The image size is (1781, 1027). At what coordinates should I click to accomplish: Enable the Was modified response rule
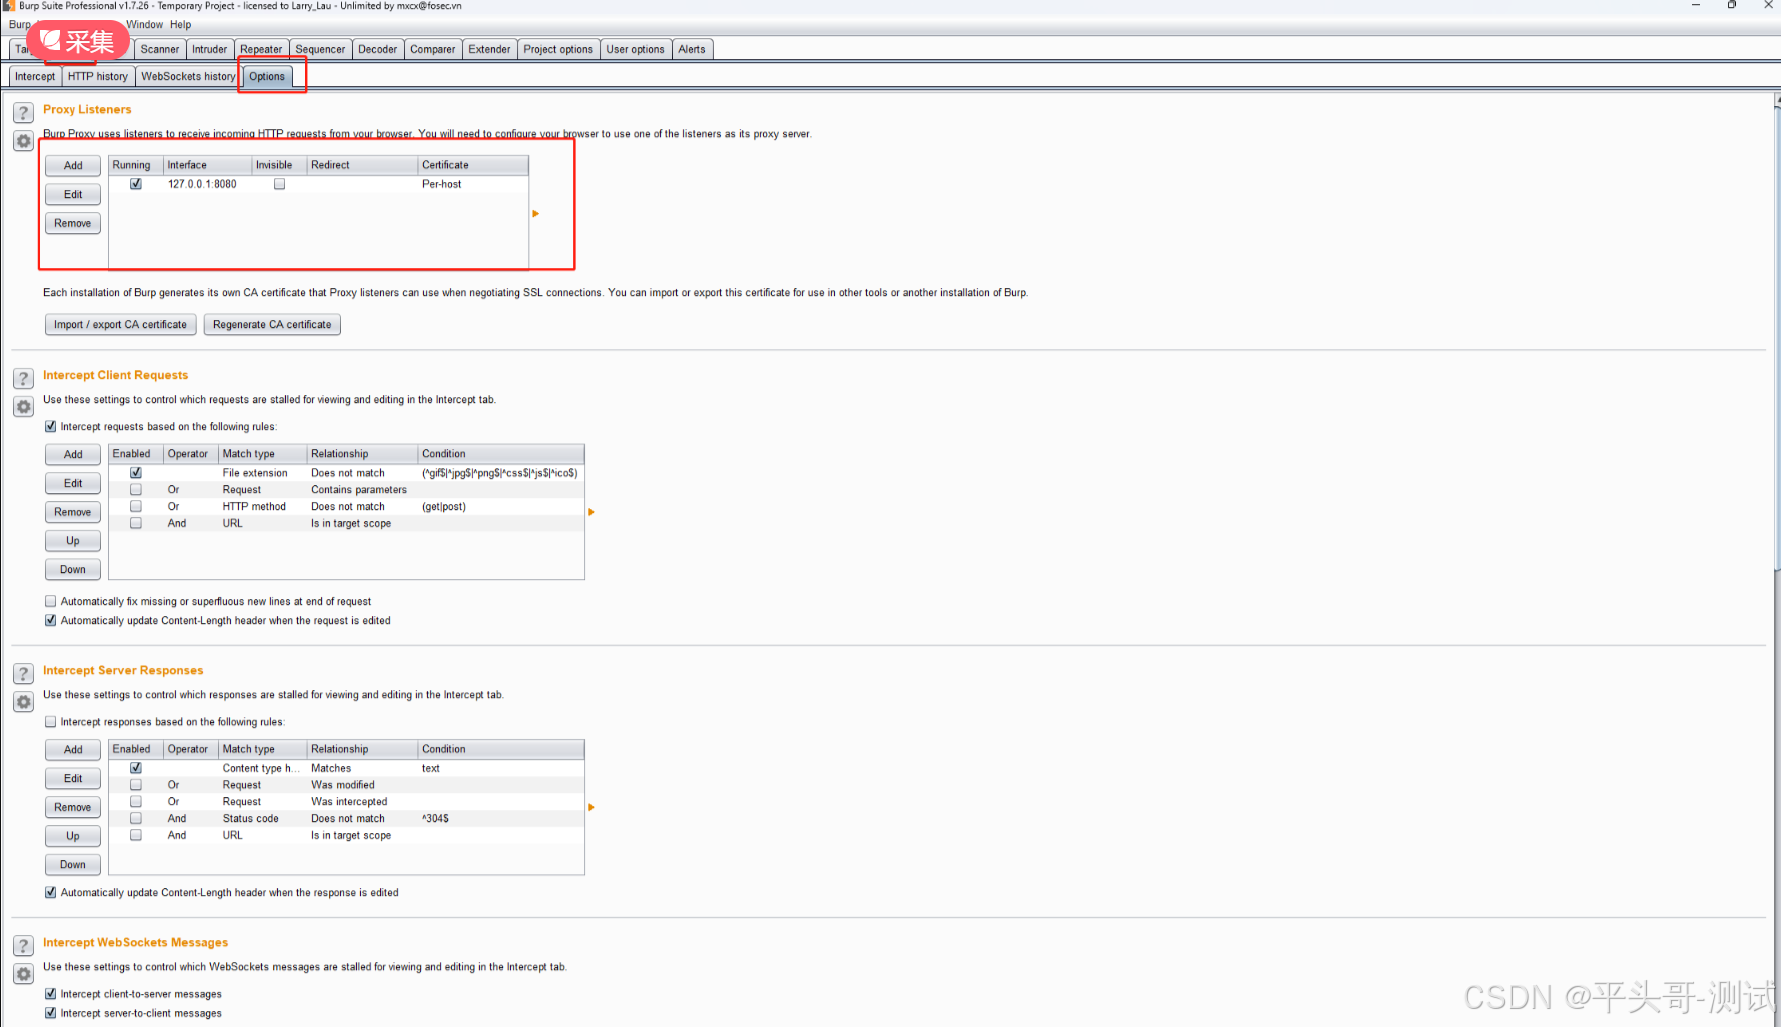click(x=136, y=785)
